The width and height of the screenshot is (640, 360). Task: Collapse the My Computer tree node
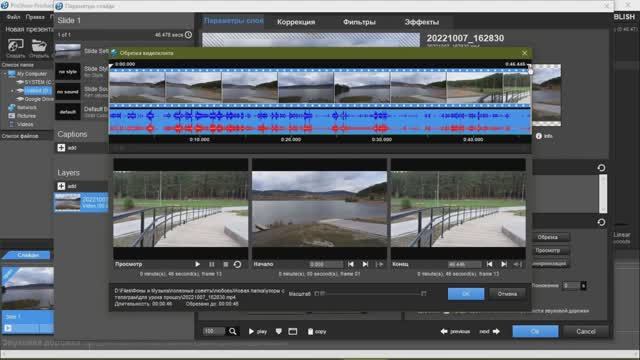(5, 74)
